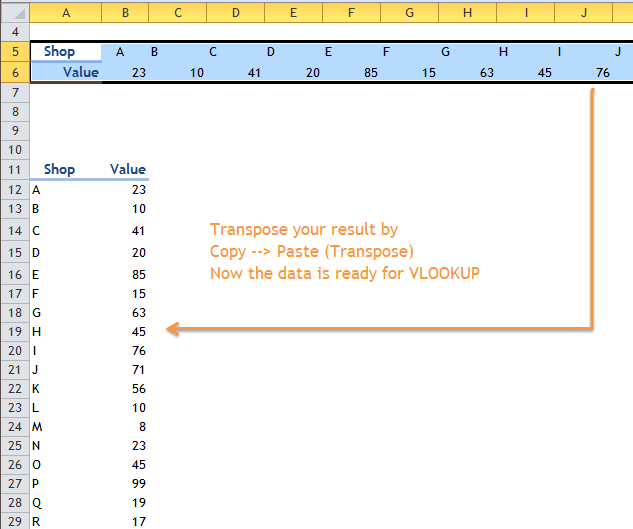Click the cell containing 85 in row 6
Viewport: 633px width, 529px height.
pos(352,72)
